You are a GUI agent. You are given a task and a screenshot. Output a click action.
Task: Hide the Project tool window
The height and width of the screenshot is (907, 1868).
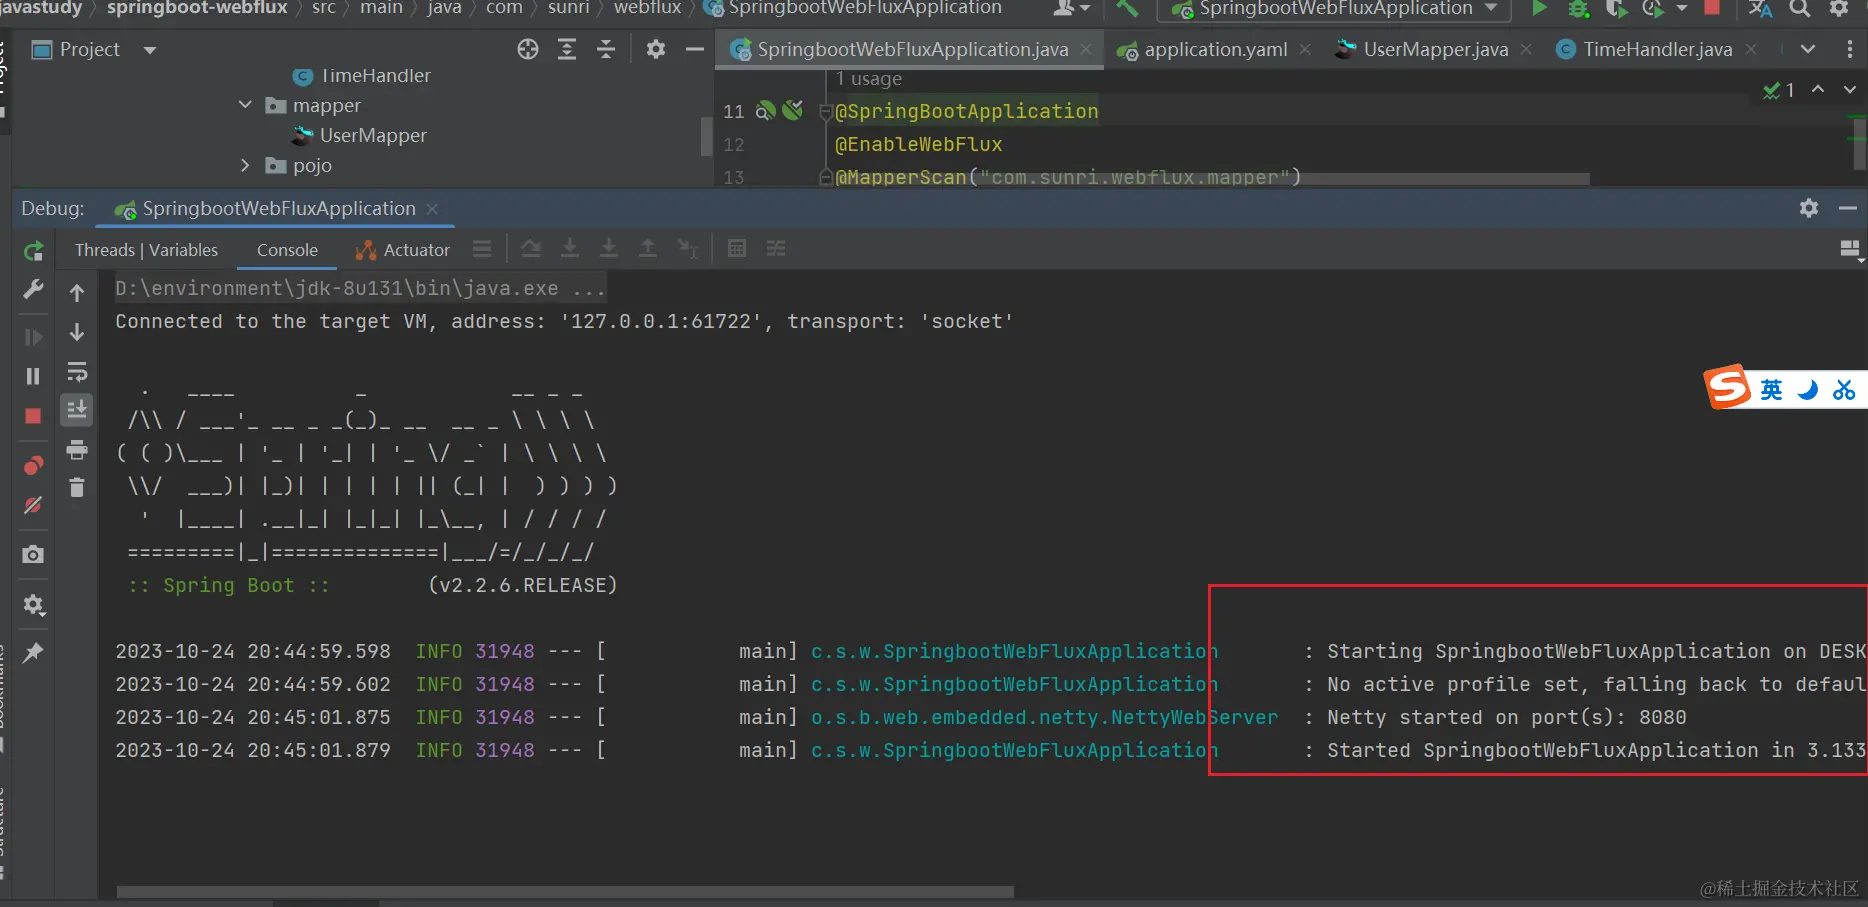(x=695, y=49)
